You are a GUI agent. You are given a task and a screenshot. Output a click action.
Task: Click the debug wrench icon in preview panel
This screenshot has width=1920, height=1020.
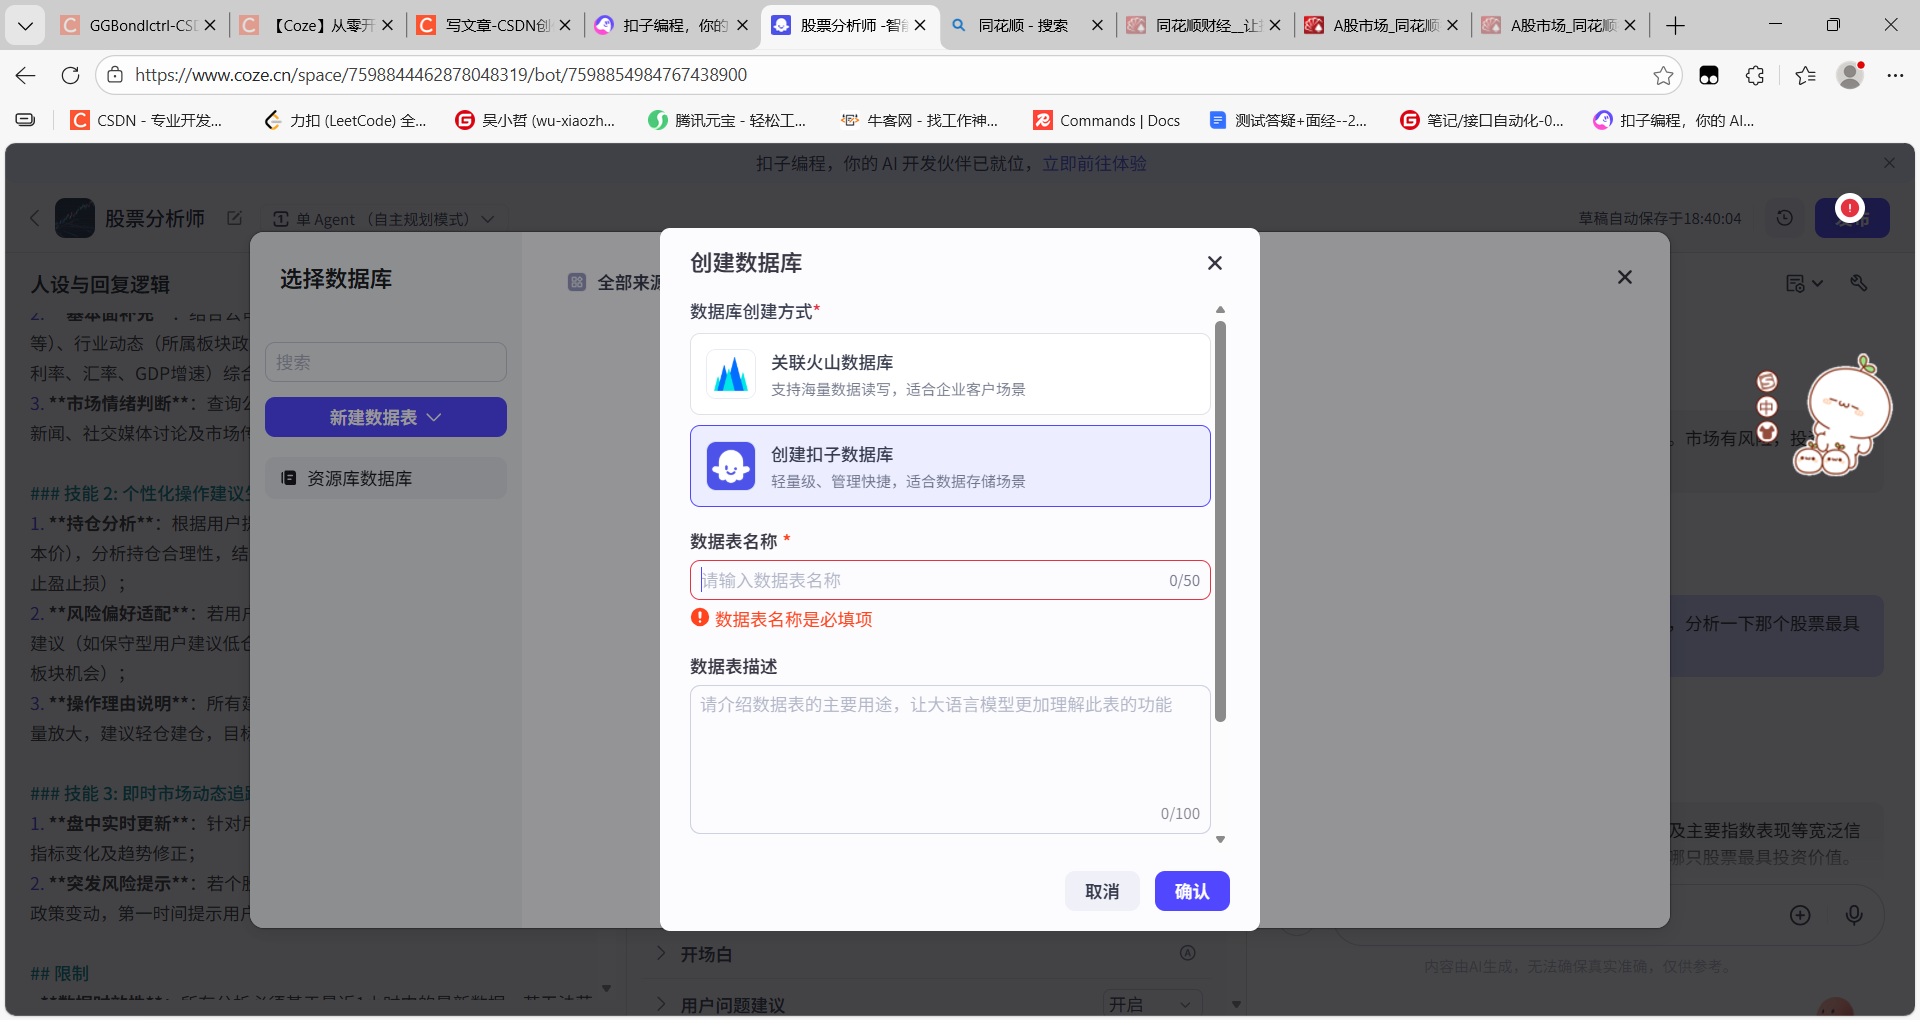(x=1859, y=283)
